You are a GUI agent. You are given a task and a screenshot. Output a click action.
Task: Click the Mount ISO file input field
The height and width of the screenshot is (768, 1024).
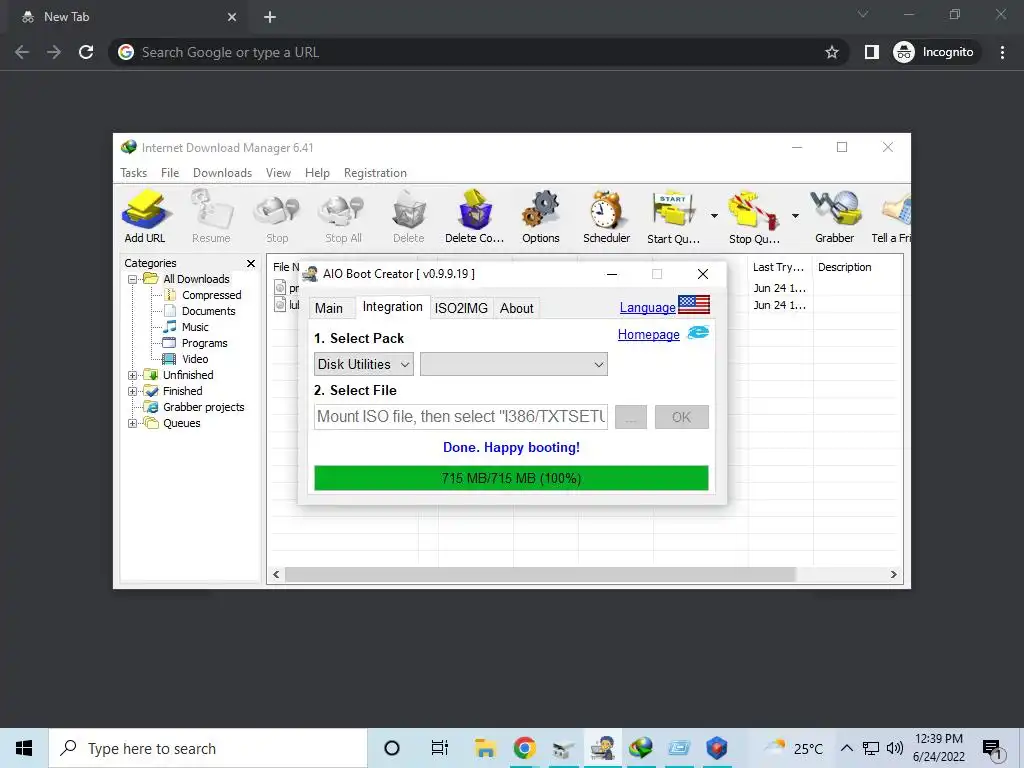(461, 417)
